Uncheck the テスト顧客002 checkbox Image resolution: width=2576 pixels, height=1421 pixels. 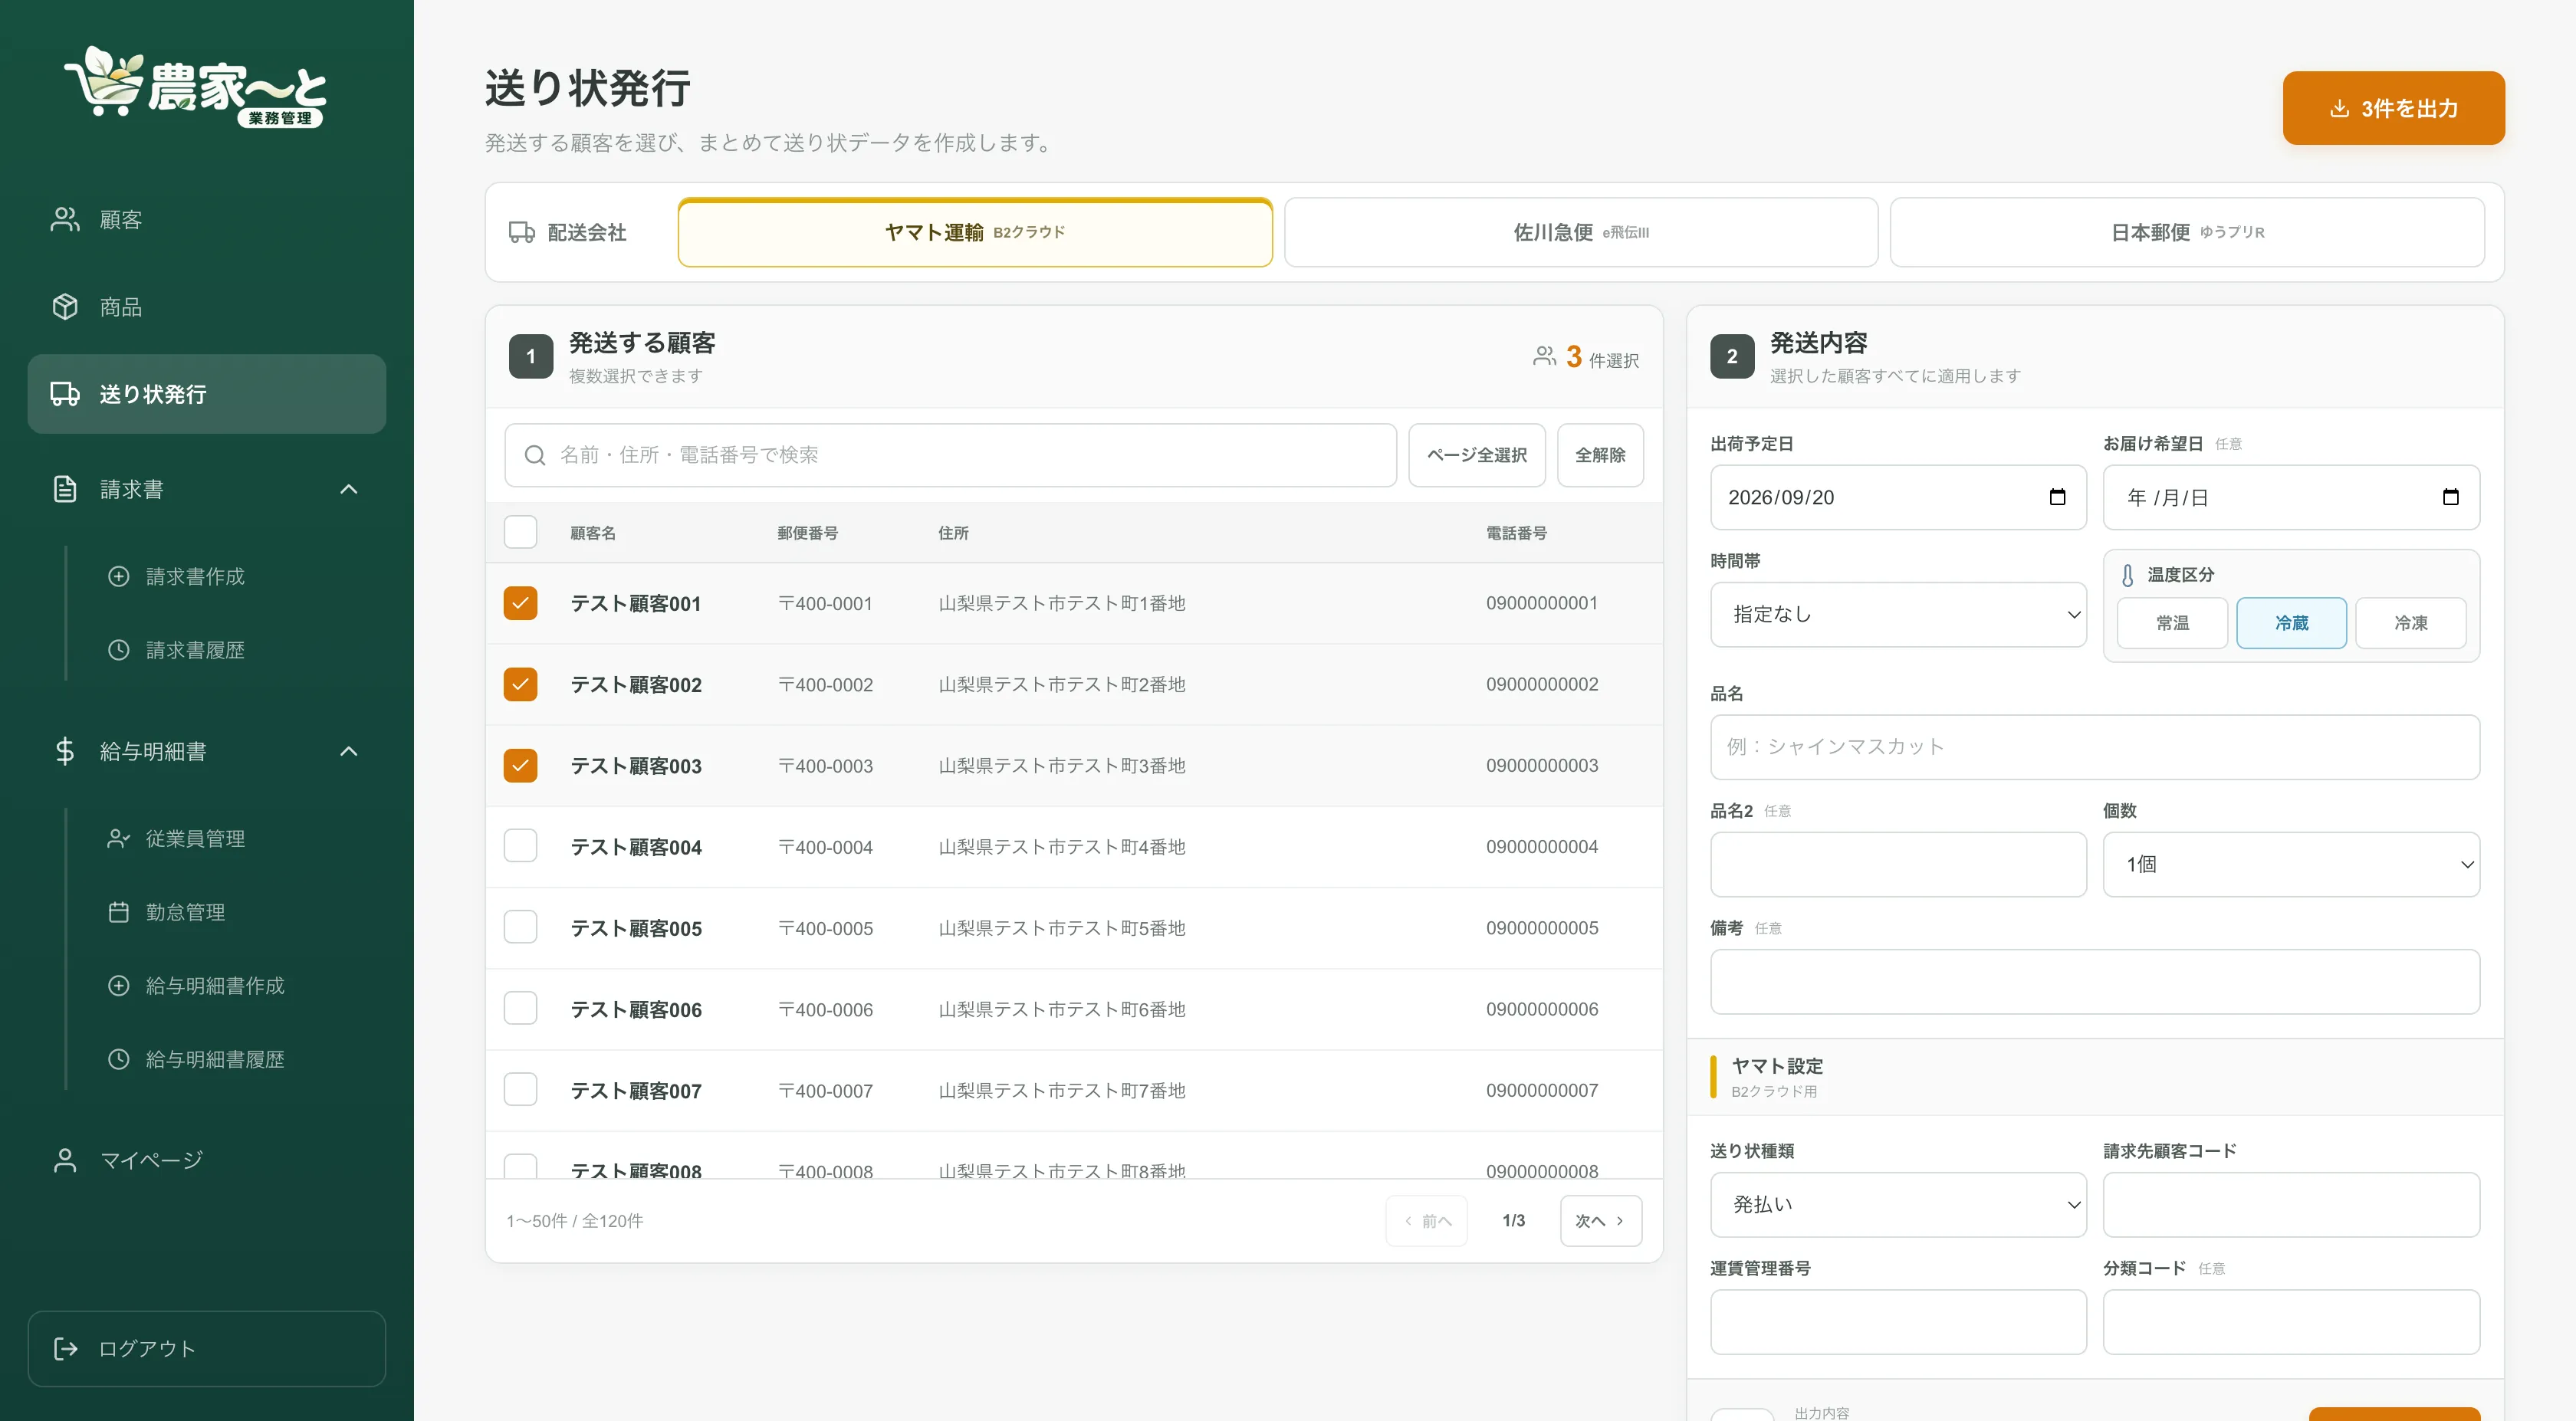pos(520,684)
